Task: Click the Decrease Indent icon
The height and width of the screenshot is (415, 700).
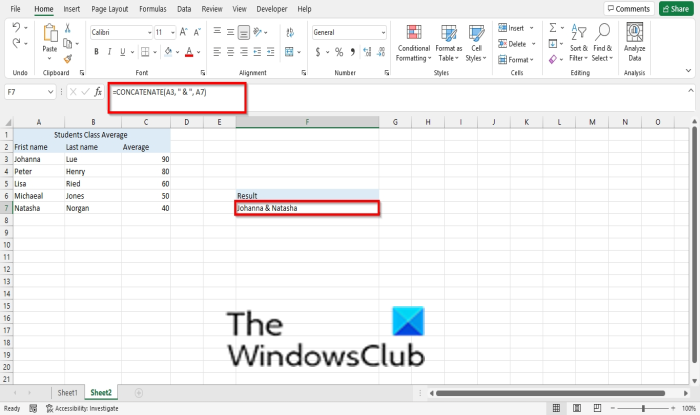Action: coord(257,52)
